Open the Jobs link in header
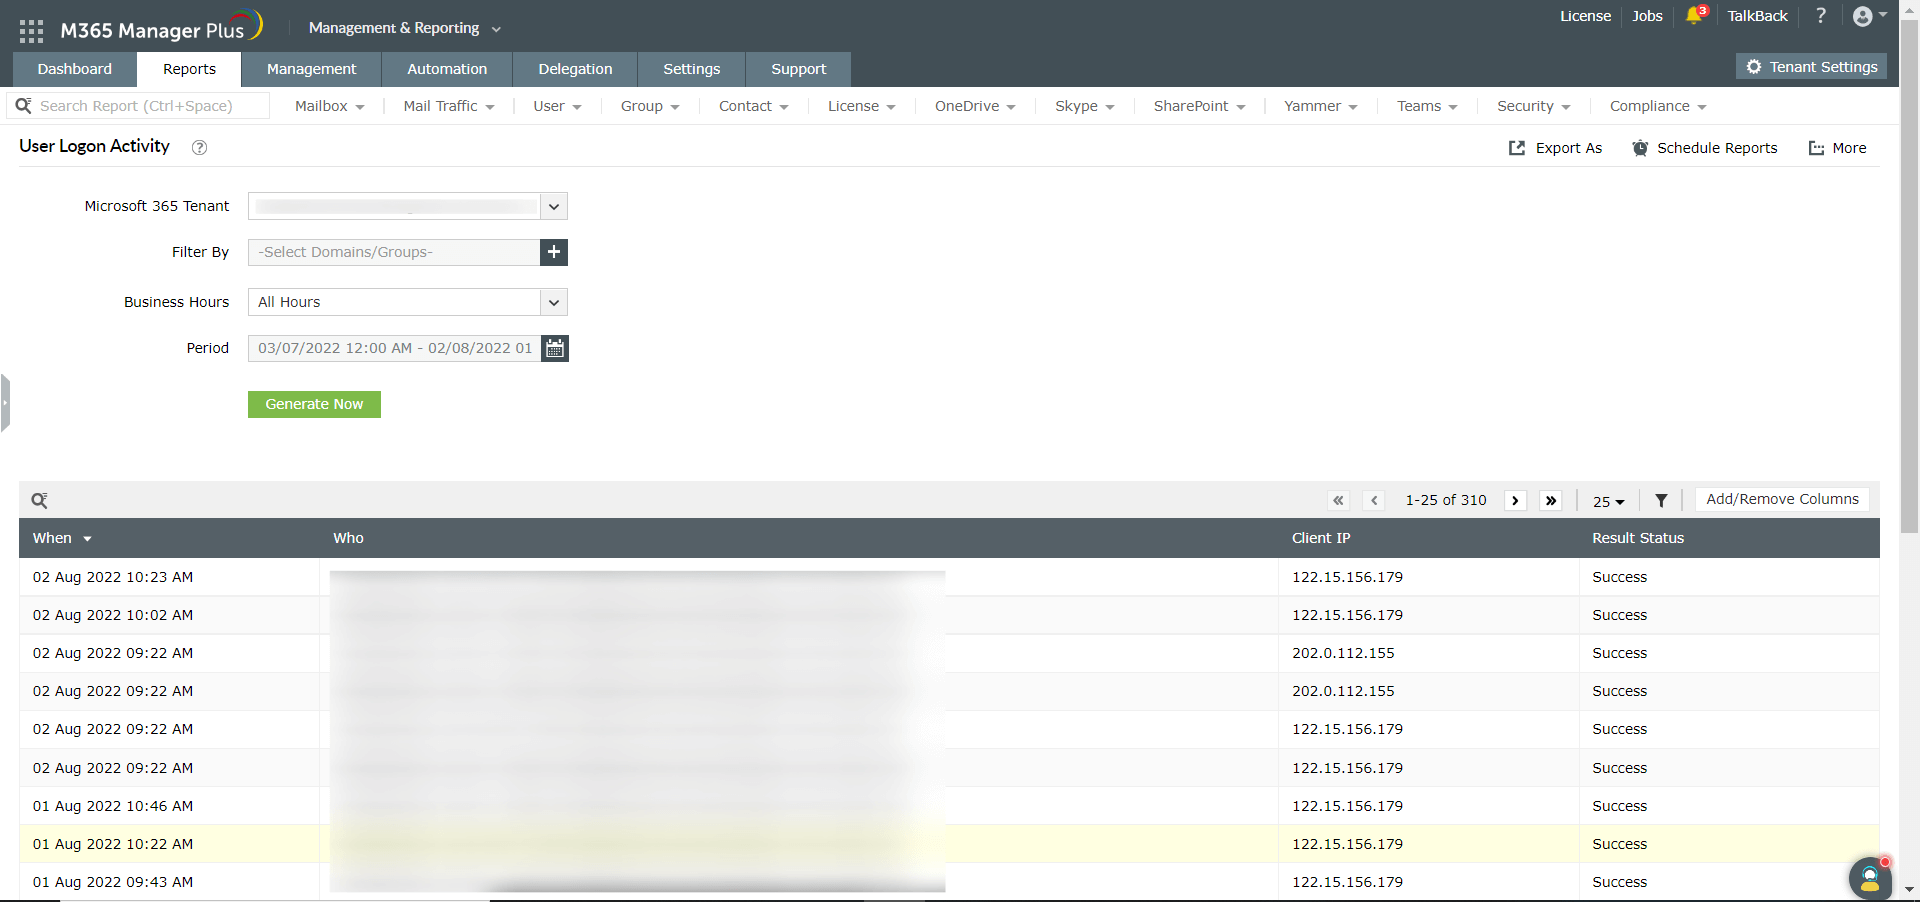This screenshot has width=1920, height=902. click(x=1647, y=16)
